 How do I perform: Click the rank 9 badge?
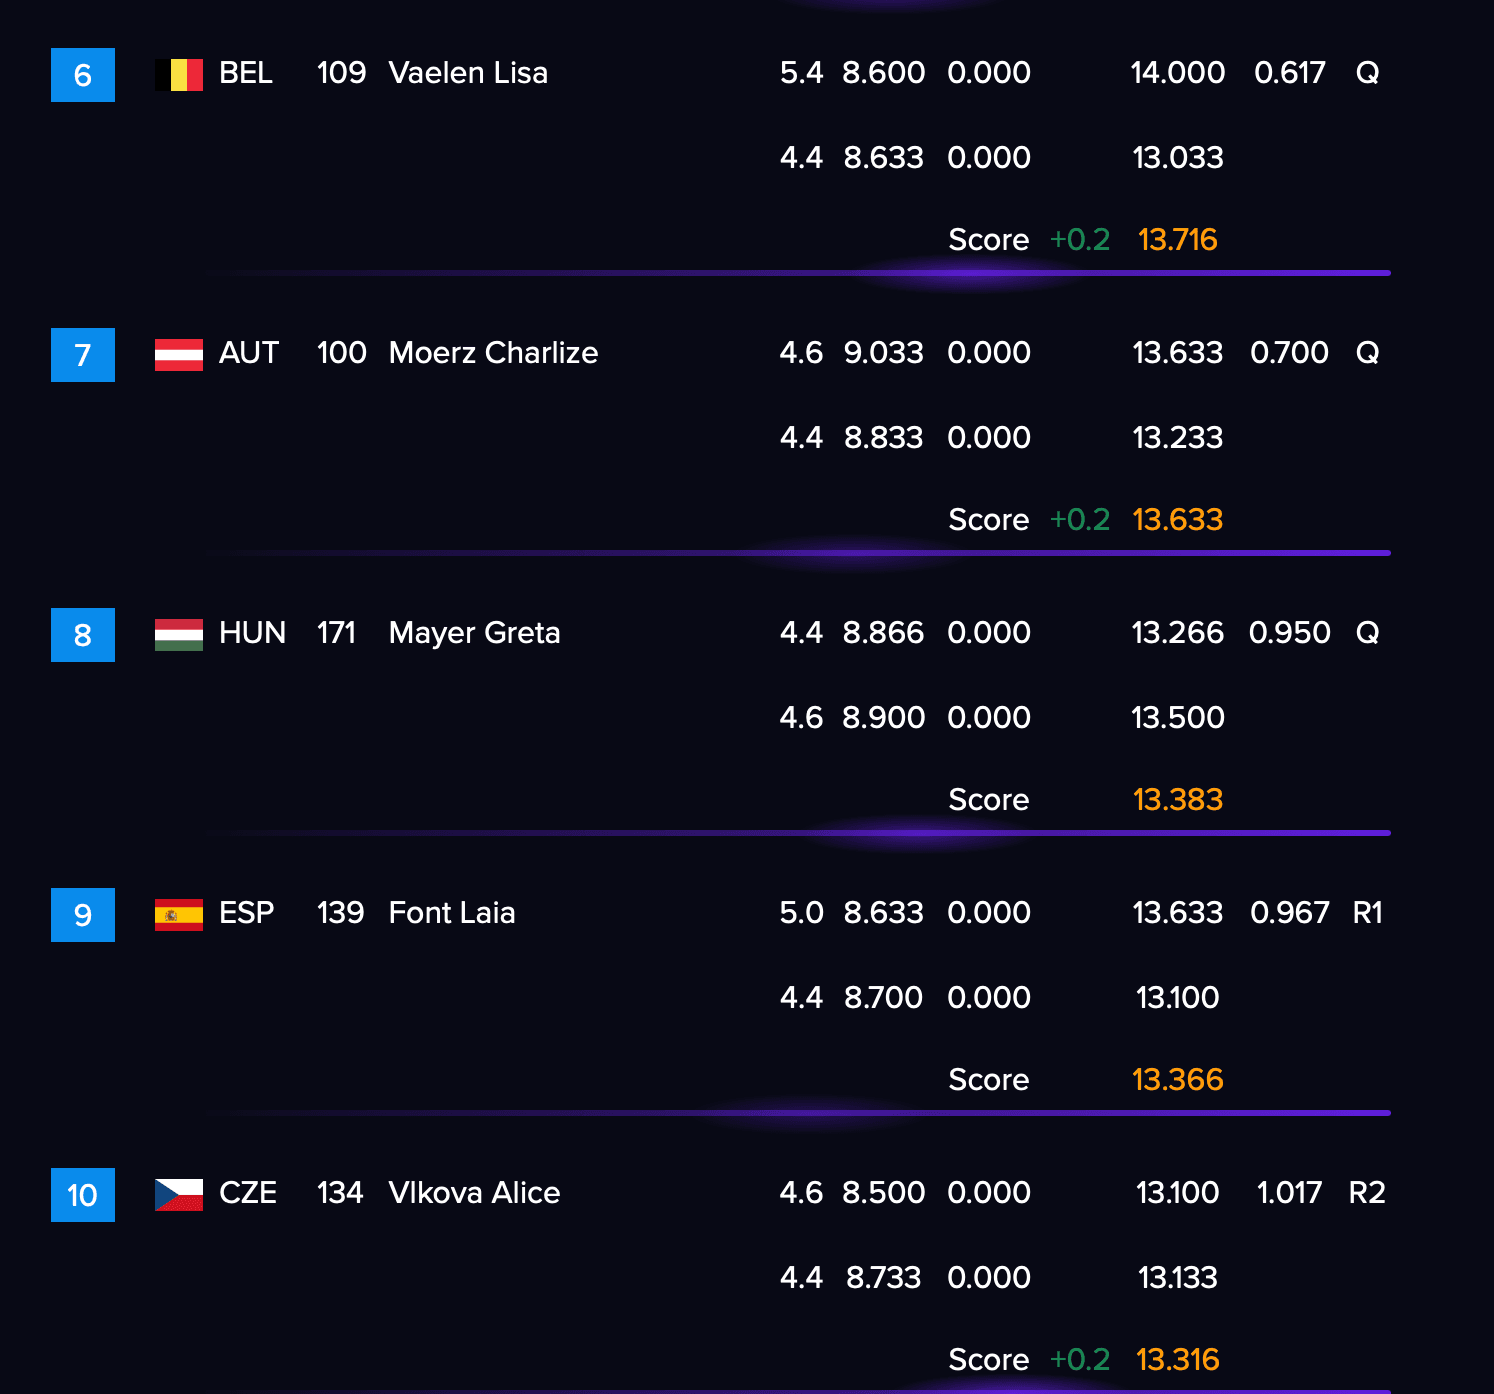[83, 915]
